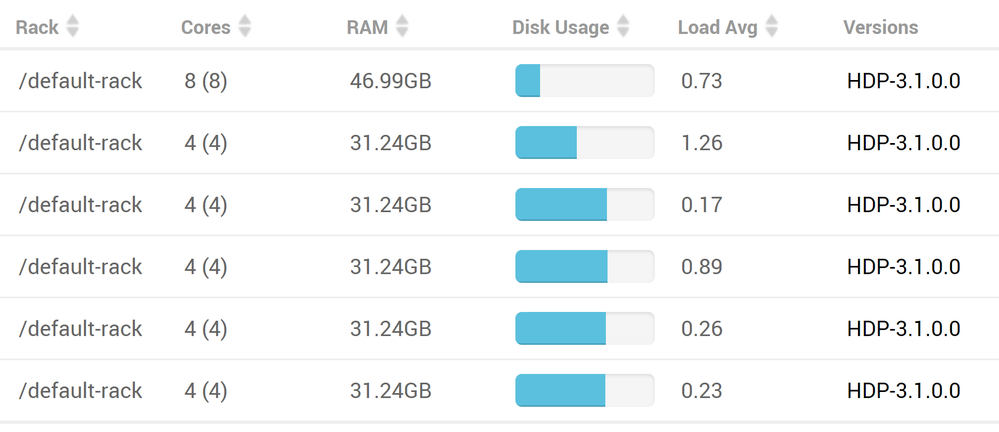Click disk usage bar for 1.26 load host

pos(584,143)
